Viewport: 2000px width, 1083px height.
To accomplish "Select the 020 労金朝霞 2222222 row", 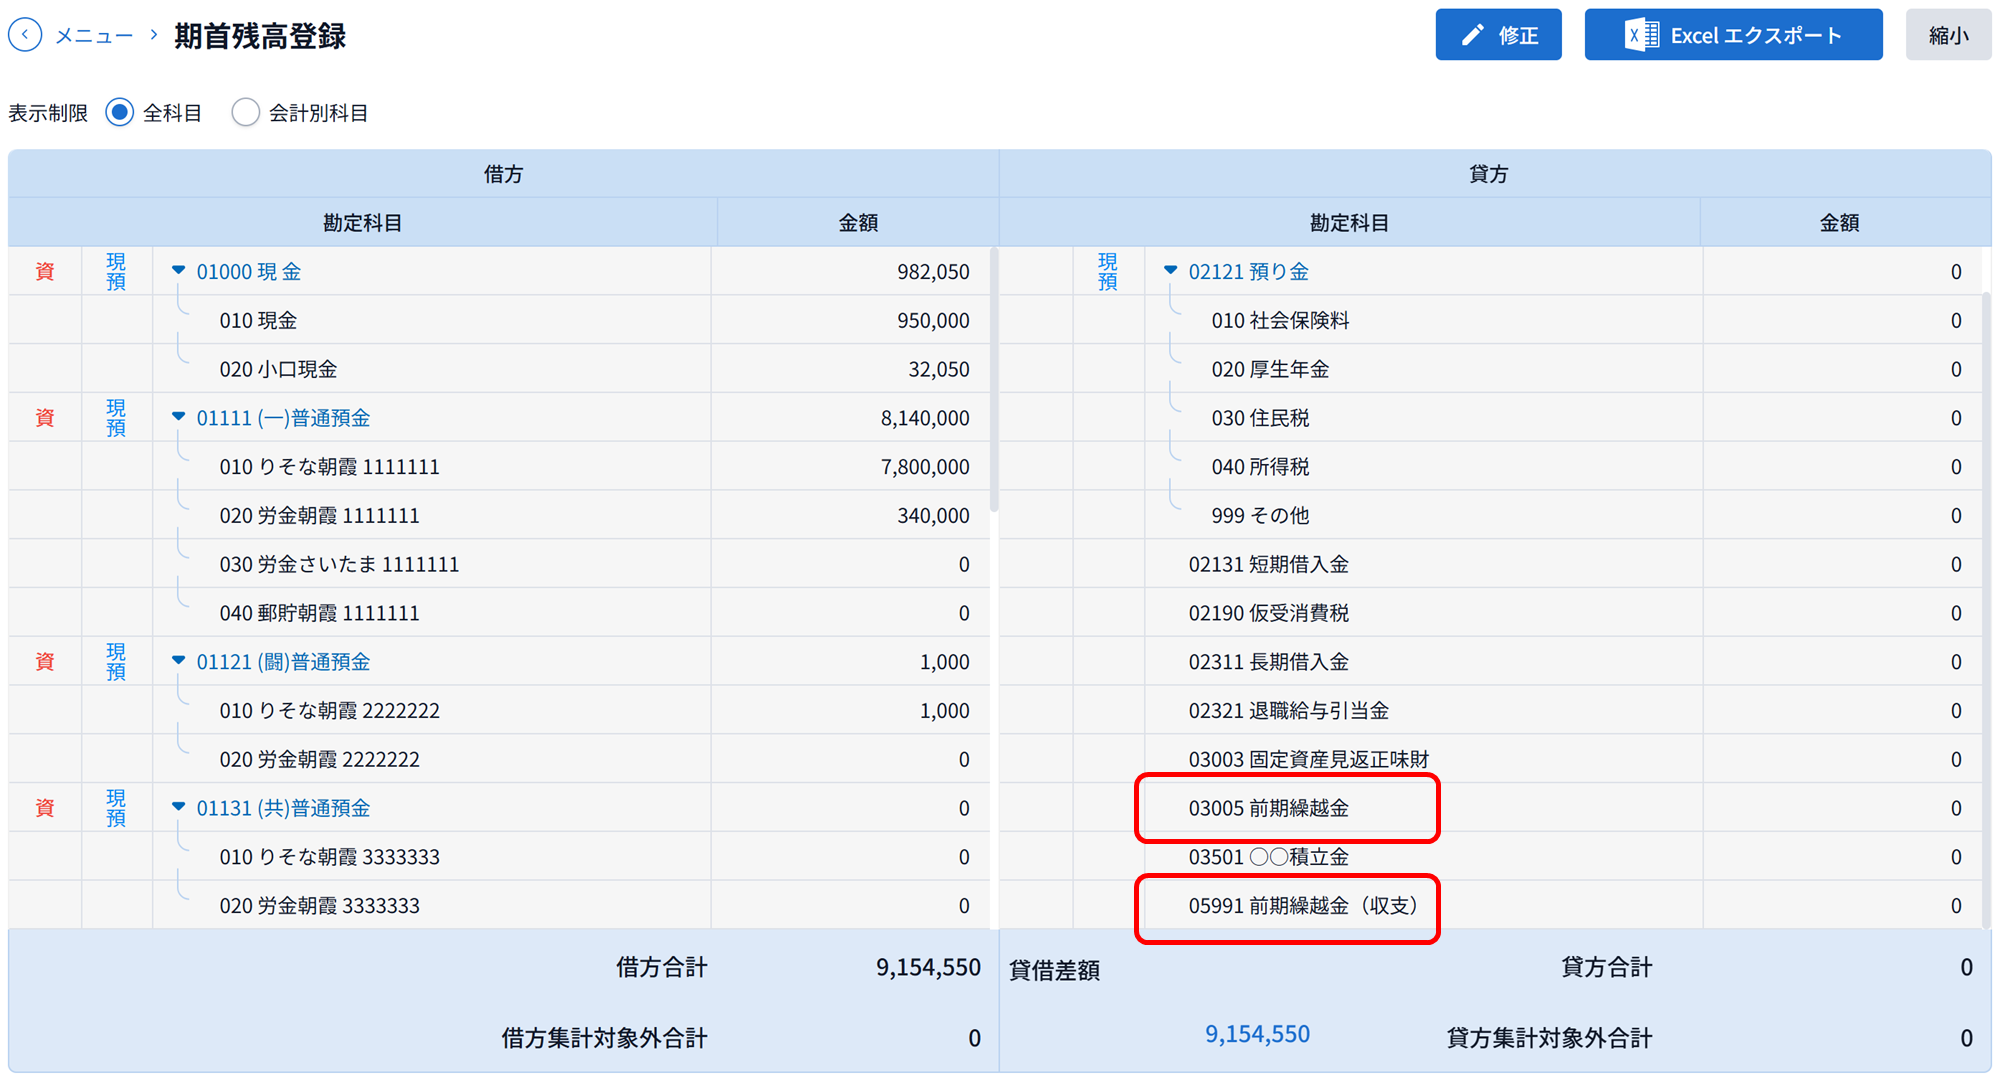I will [499, 759].
